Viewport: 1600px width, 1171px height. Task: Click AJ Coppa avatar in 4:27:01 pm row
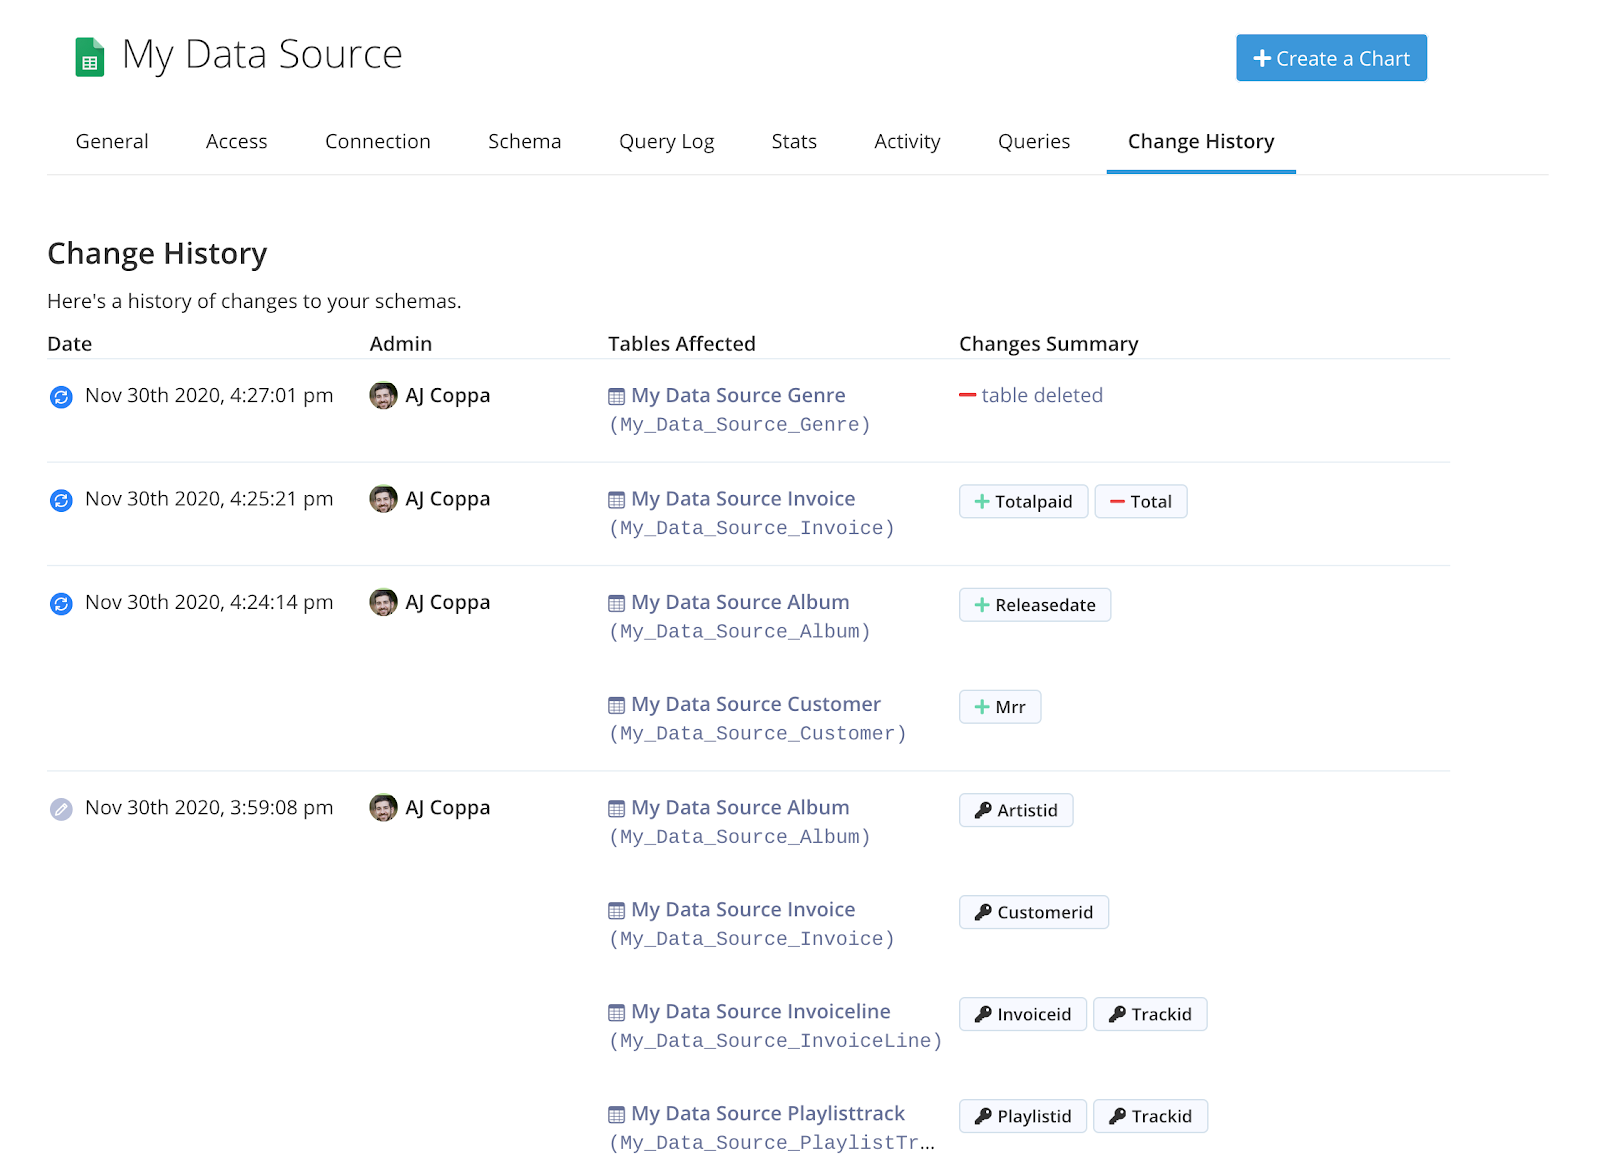click(x=383, y=395)
